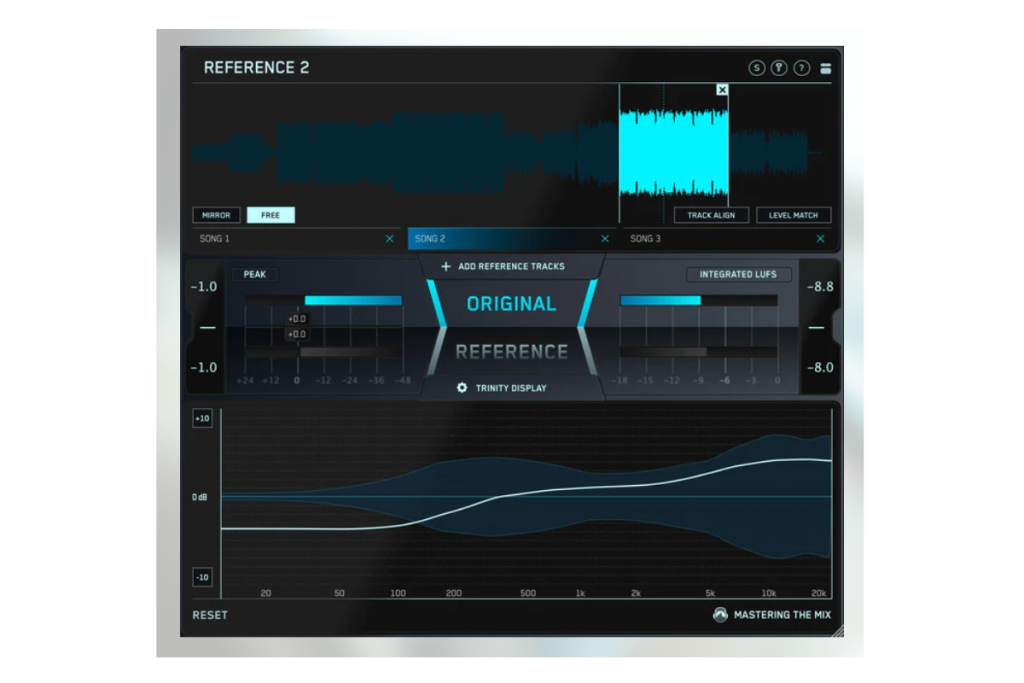Open the question mark help icon
Screen dimensions: 1024x683
801,68
